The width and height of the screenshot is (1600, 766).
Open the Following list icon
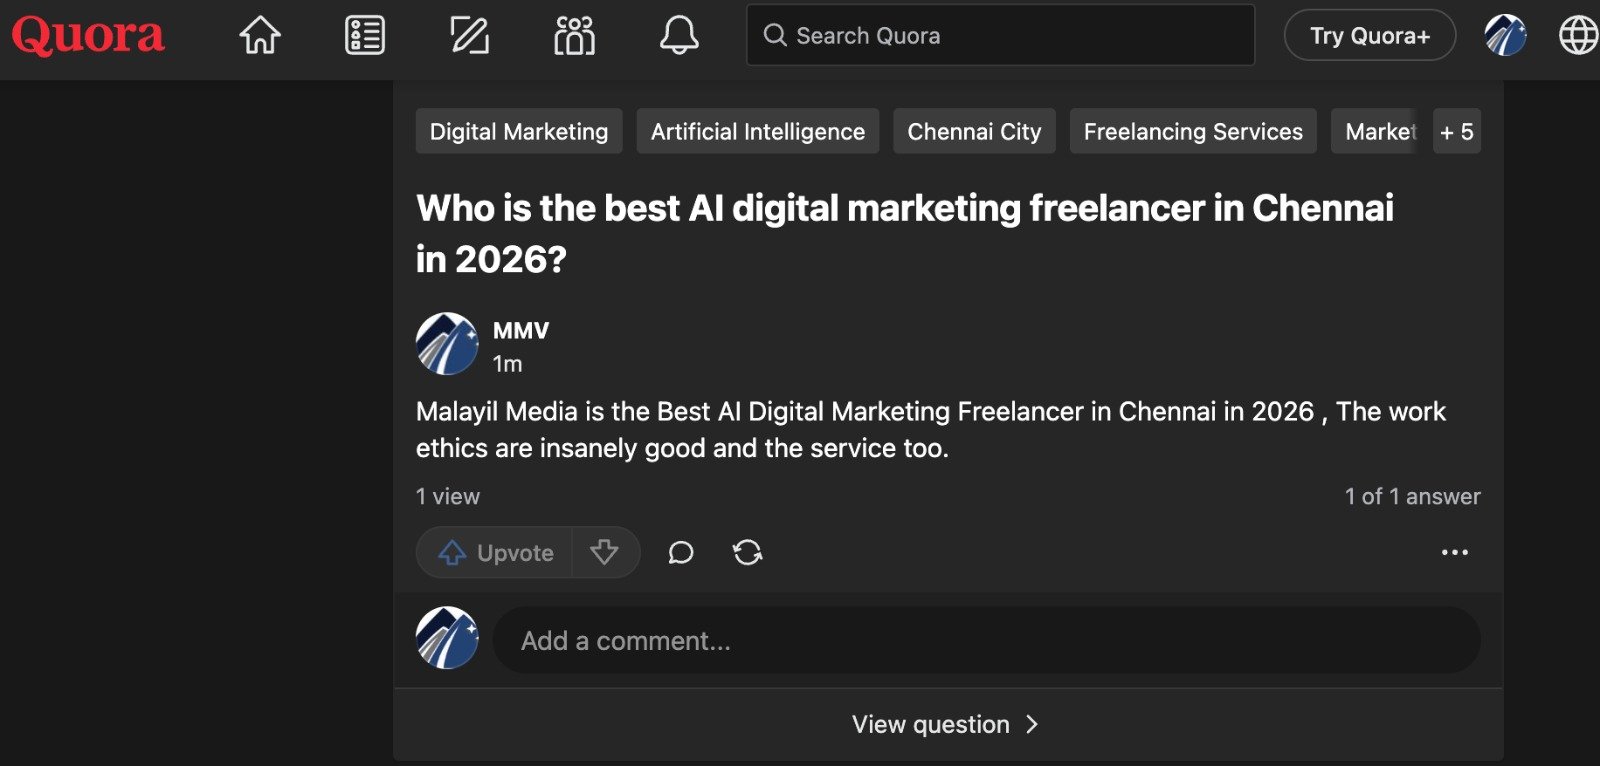click(x=365, y=36)
